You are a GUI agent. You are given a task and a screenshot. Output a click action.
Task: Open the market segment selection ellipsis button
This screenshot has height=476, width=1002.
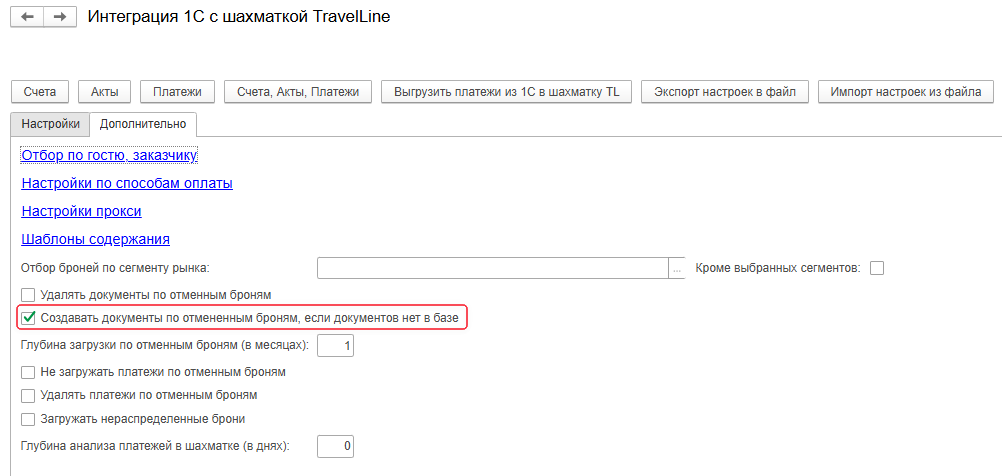coord(677,267)
